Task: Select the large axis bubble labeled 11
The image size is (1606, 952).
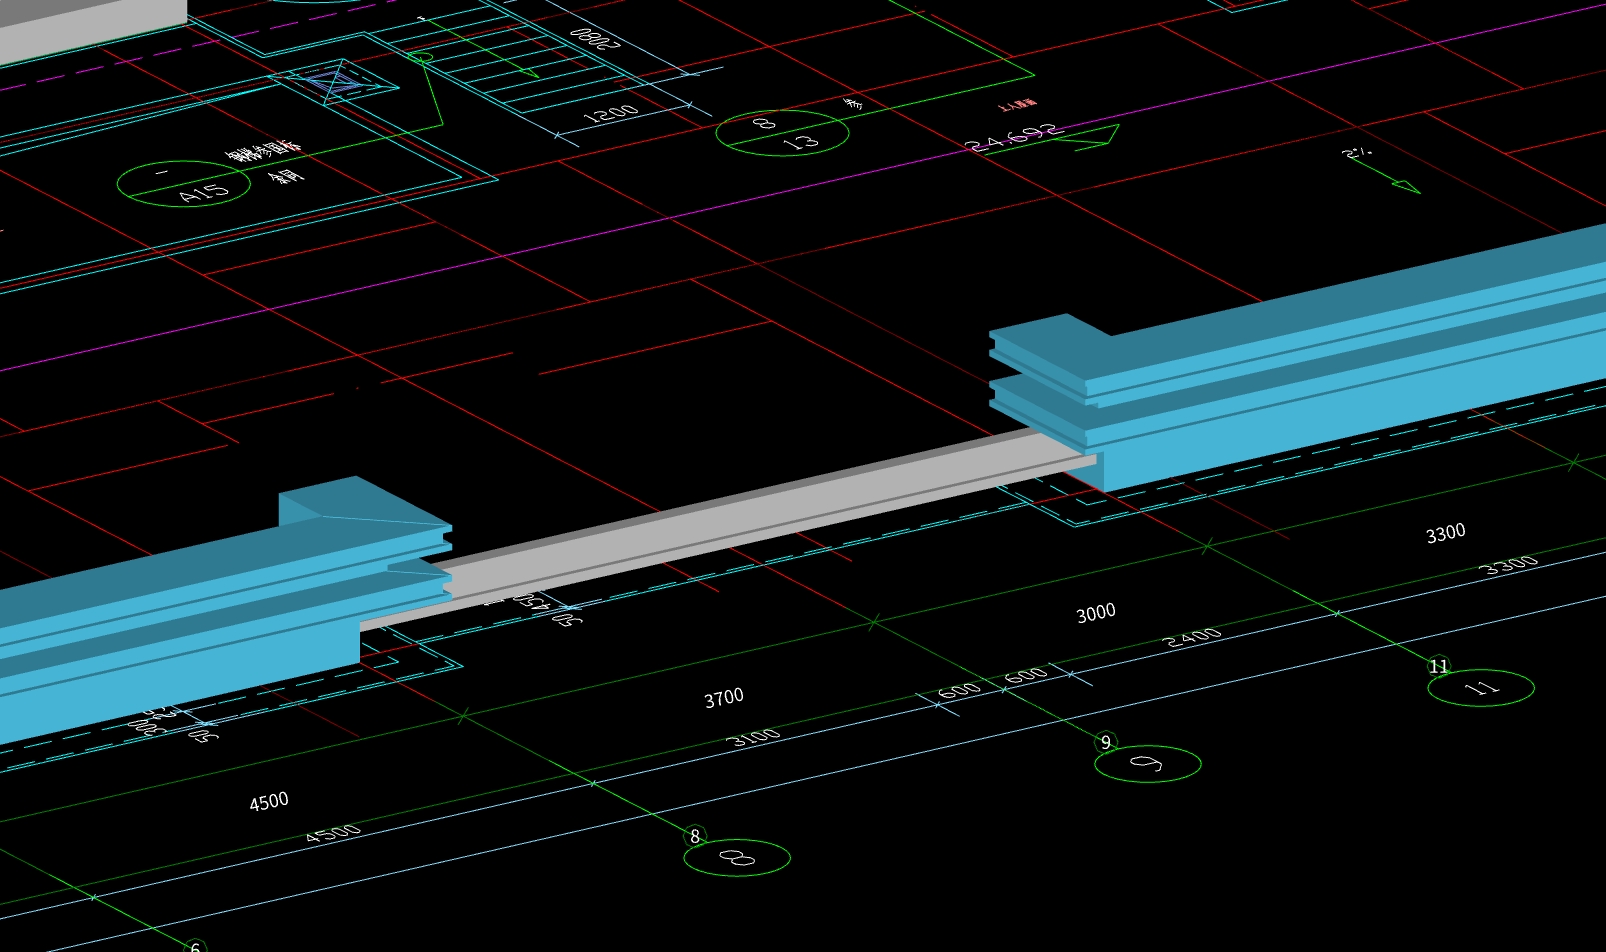Action: click(1481, 688)
